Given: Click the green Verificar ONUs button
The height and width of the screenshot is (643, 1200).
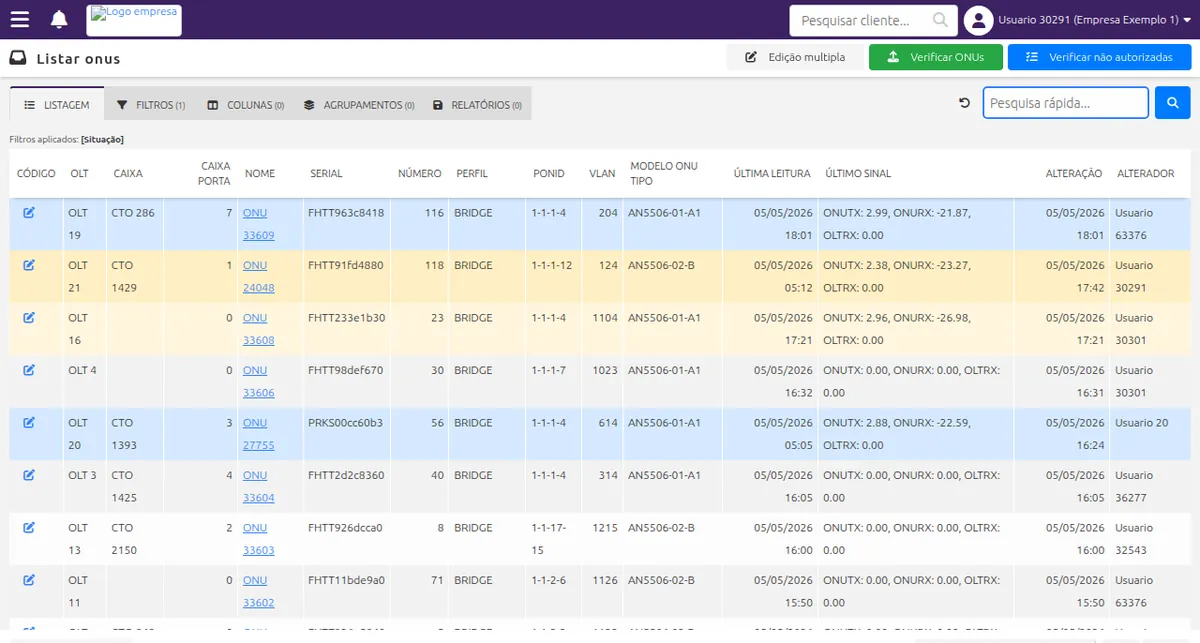Looking at the screenshot, I should 936,57.
